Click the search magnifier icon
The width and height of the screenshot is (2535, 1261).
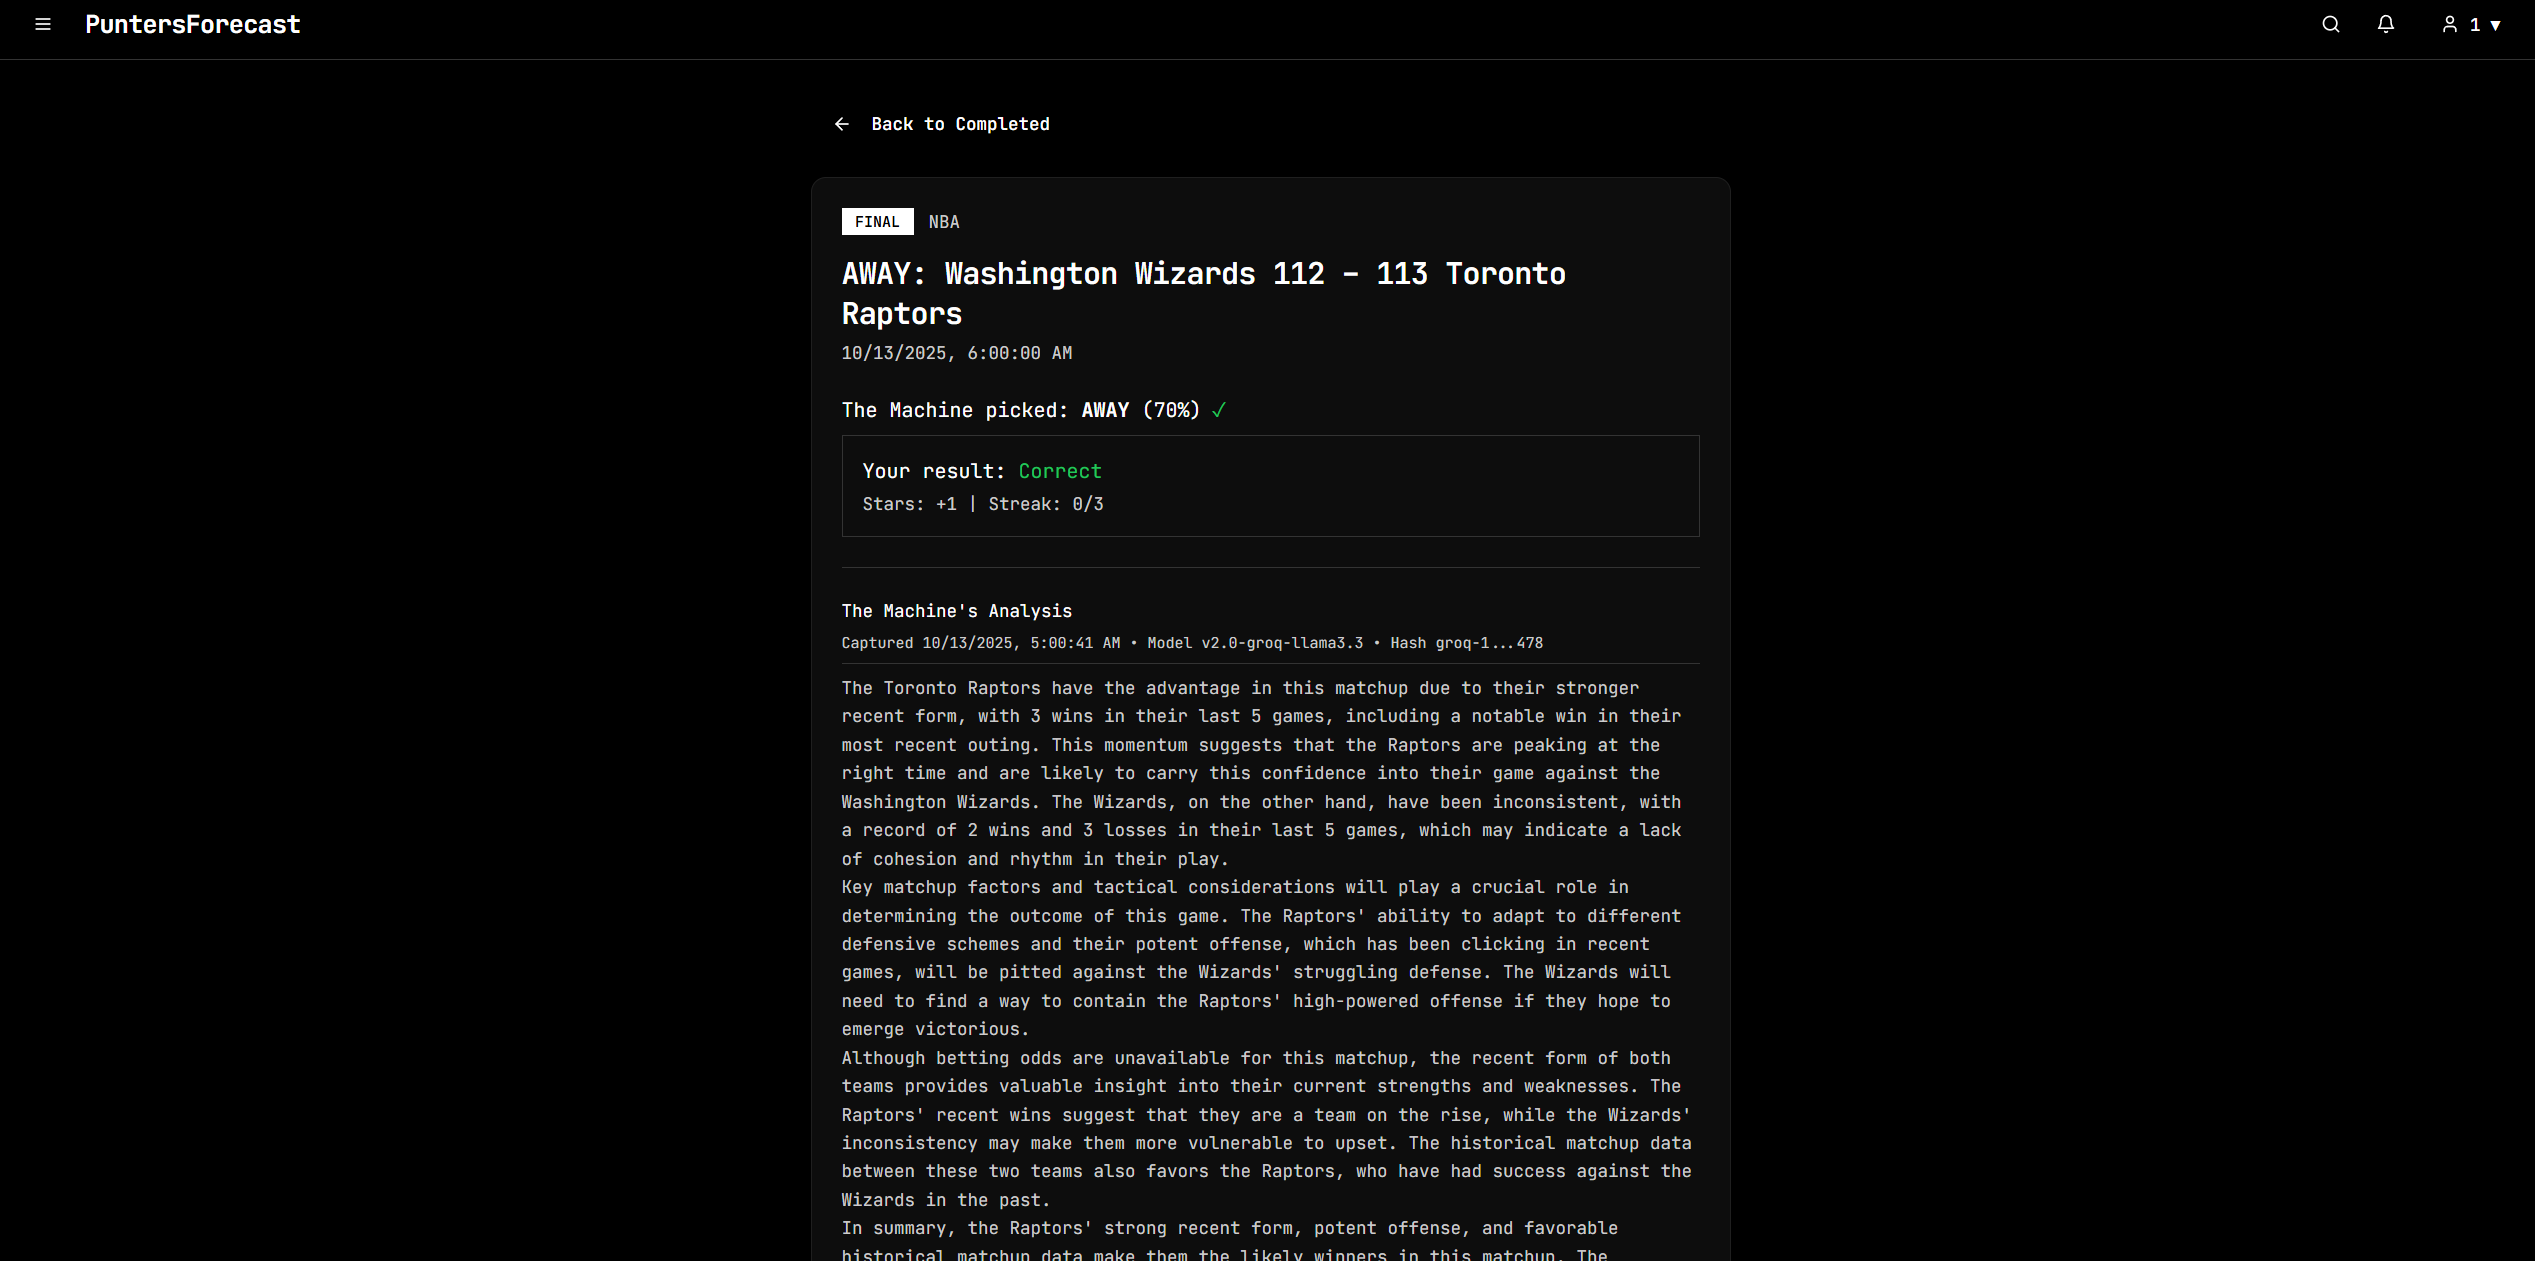pyautogui.click(x=2330, y=24)
